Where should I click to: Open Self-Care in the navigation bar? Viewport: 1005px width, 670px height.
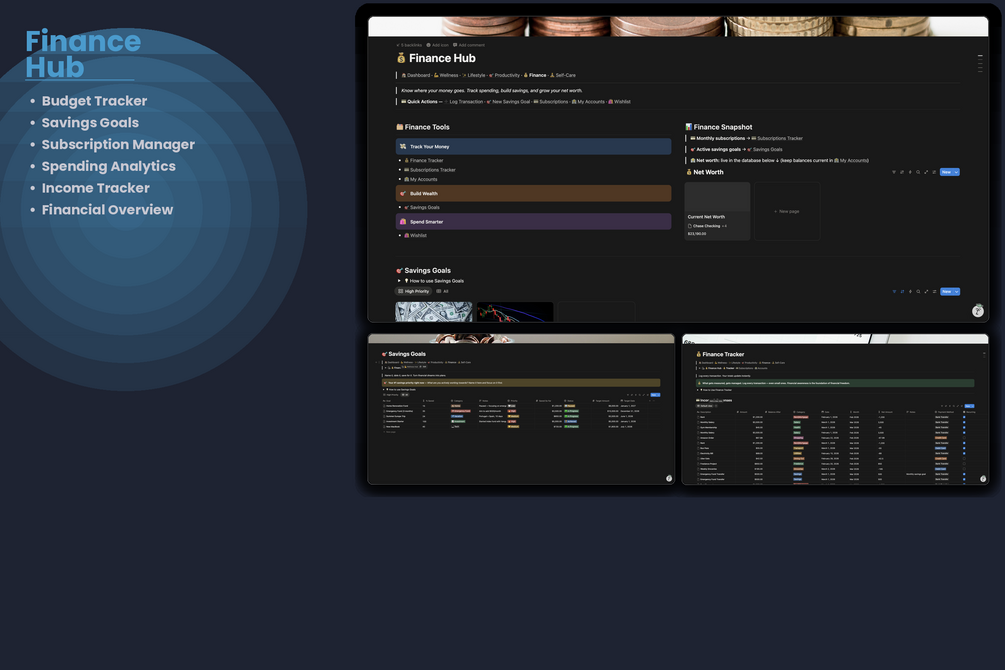(x=563, y=76)
